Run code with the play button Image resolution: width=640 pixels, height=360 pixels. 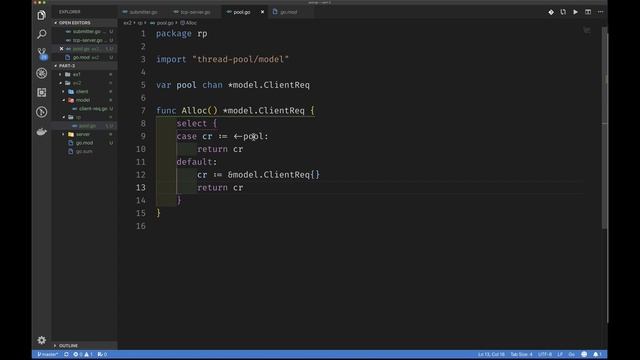[576, 12]
